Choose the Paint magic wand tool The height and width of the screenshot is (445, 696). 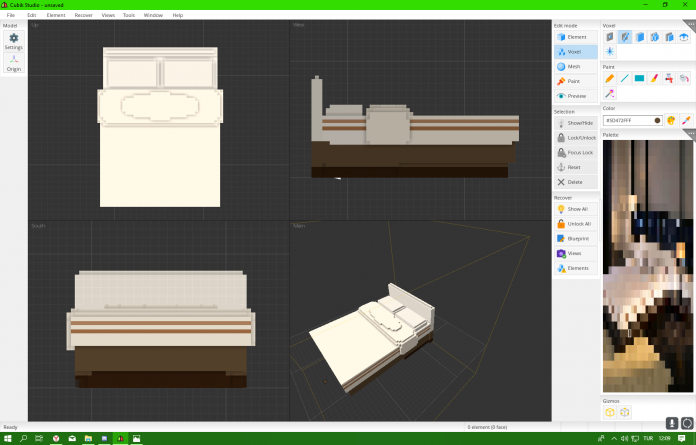[x=610, y=93]
